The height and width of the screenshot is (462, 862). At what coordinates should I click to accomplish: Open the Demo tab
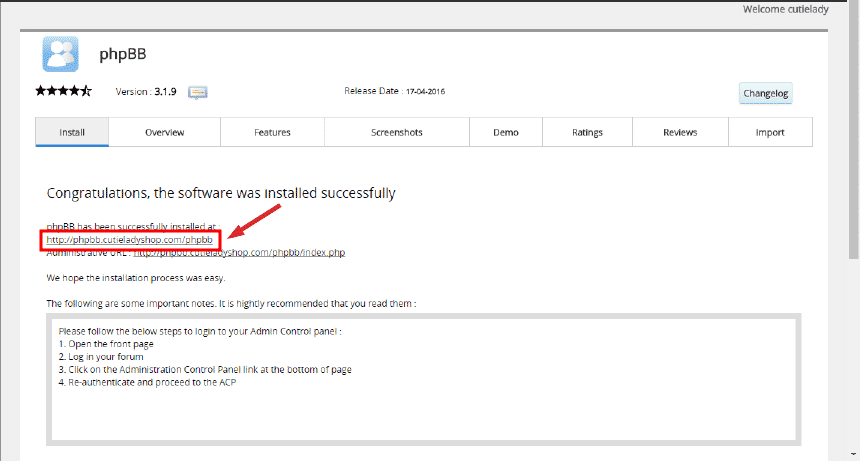coord(506,132)
